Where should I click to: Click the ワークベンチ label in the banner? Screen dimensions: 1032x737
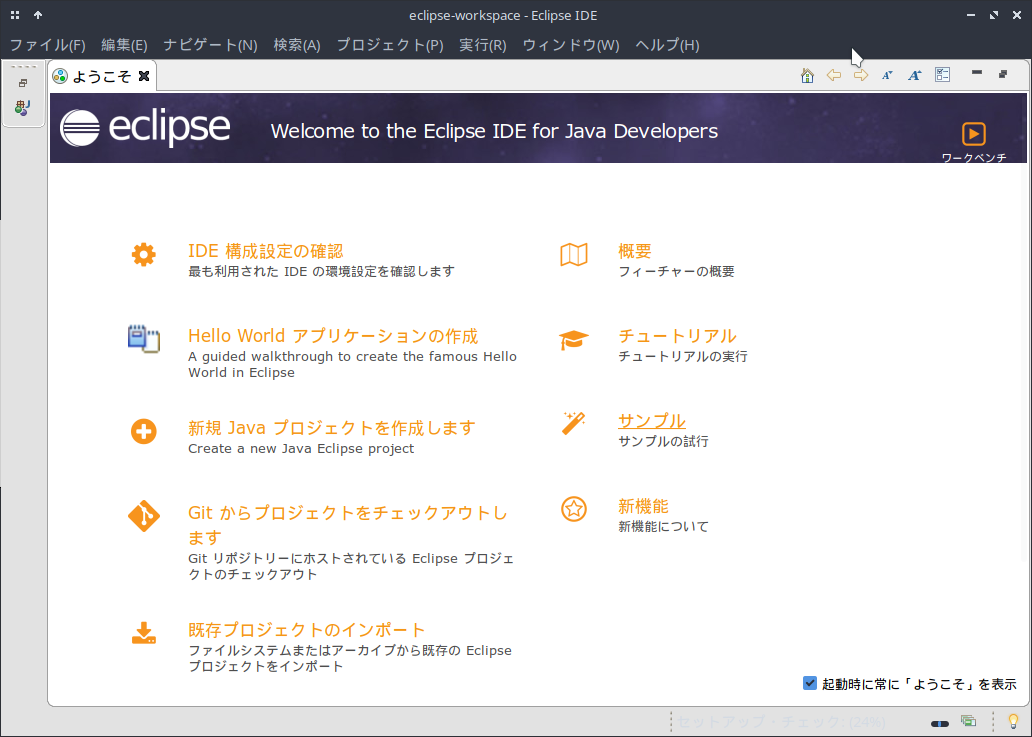(x=974, y=158)
